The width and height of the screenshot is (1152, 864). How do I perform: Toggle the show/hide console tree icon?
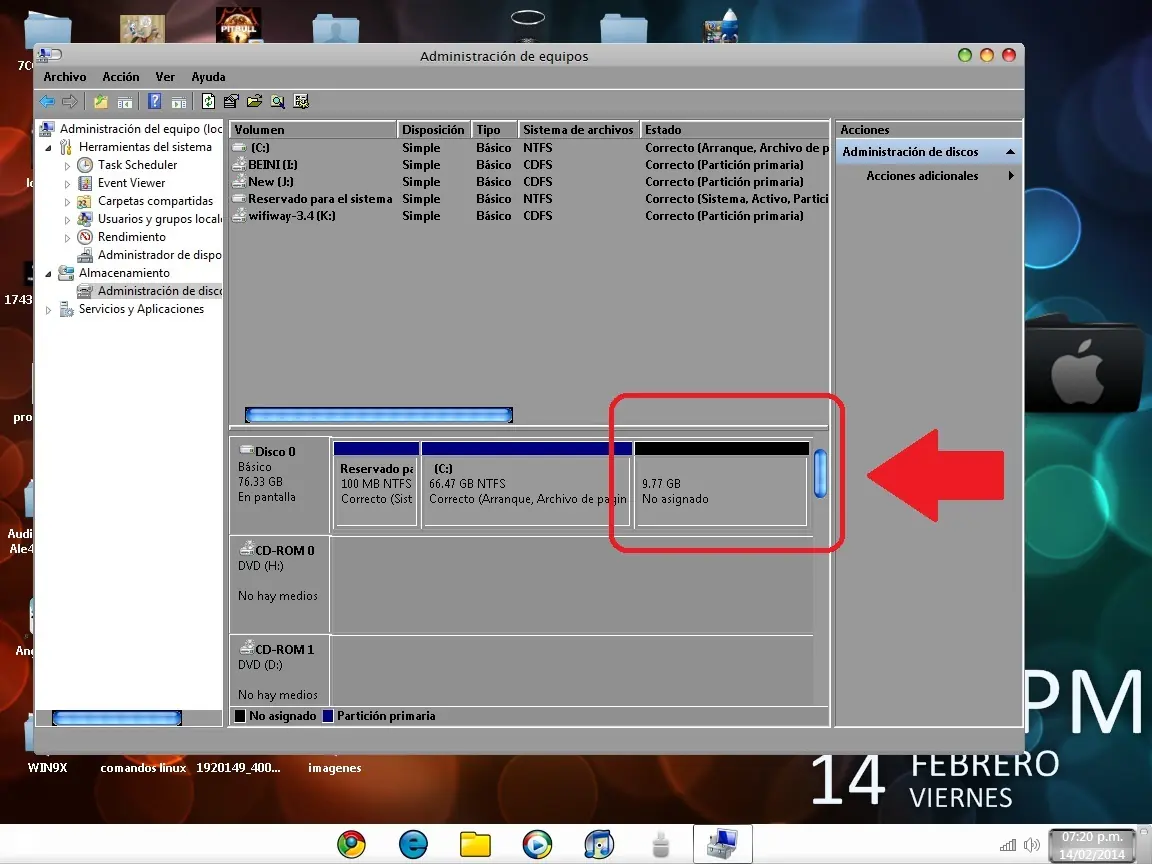pyautogui.click(x=125, y=102)
